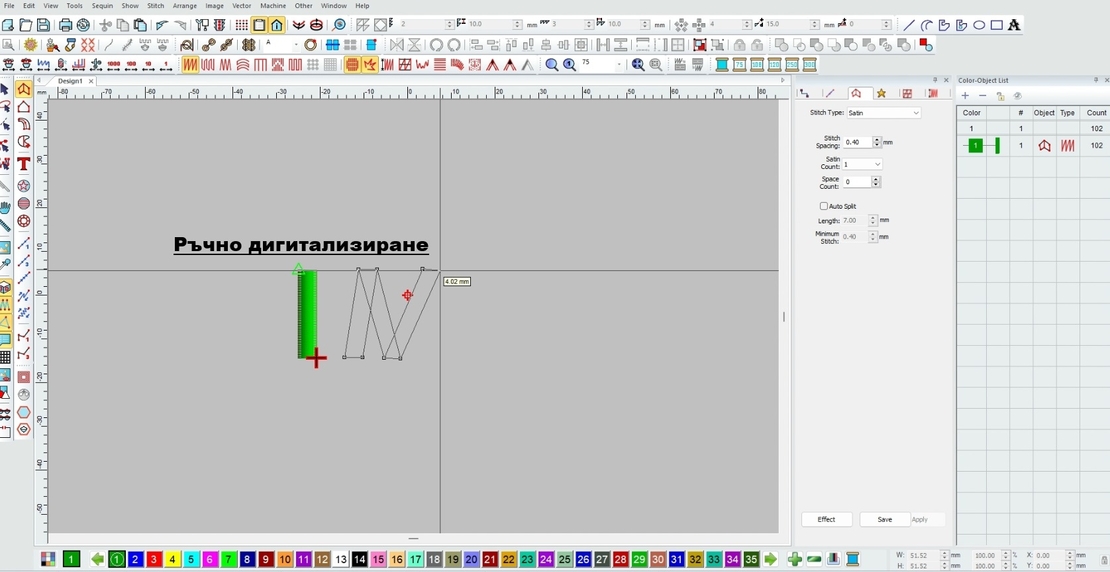Select the rectangle shape drawing tool

(997, 25)
